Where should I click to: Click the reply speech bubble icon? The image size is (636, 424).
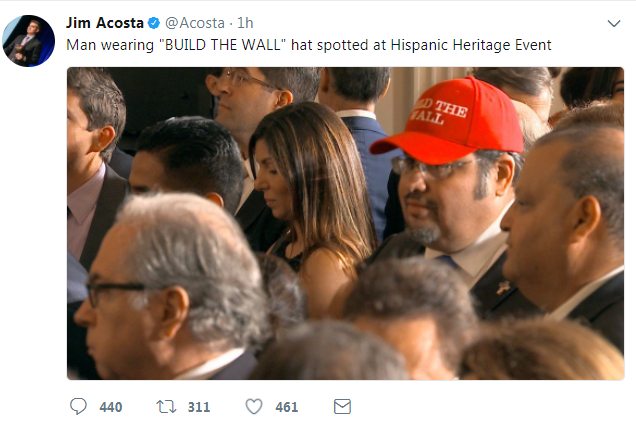(78, 406)
